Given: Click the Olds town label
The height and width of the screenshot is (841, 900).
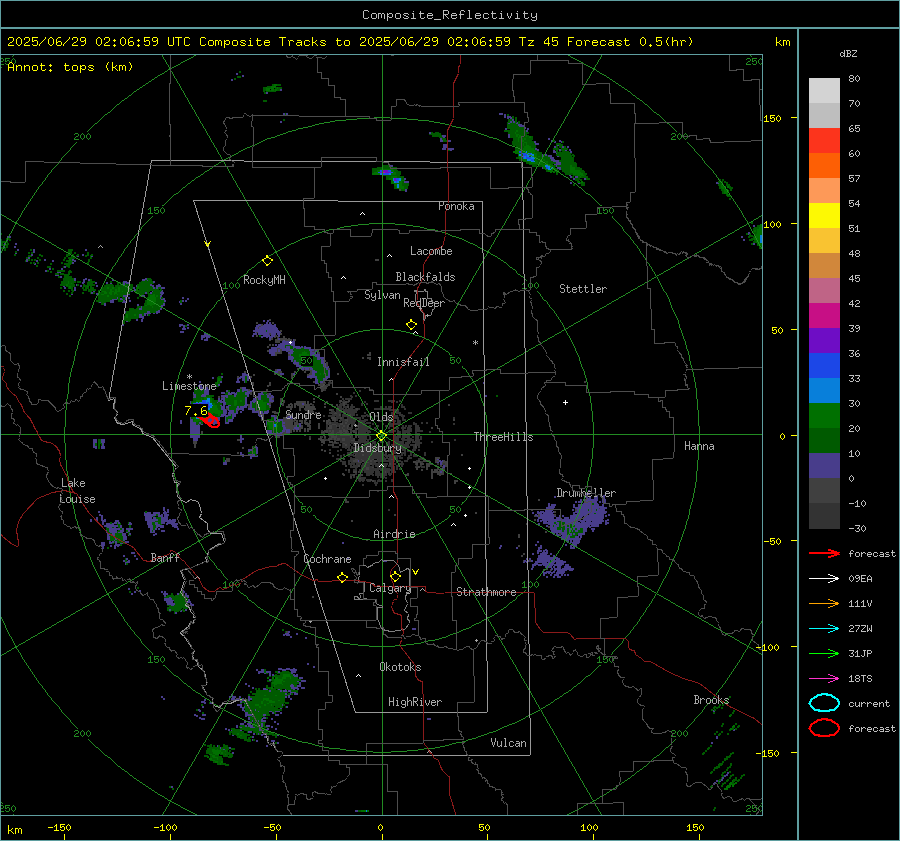Looking at the screenshot, I should [x=381, y=417].
